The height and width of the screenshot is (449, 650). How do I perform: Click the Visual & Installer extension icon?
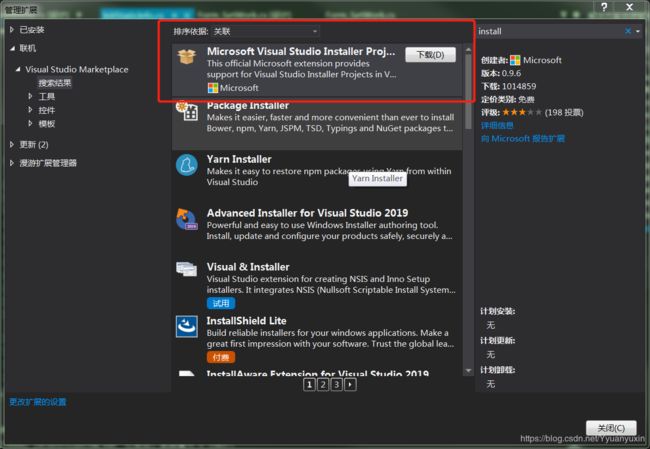pos(187,269)
